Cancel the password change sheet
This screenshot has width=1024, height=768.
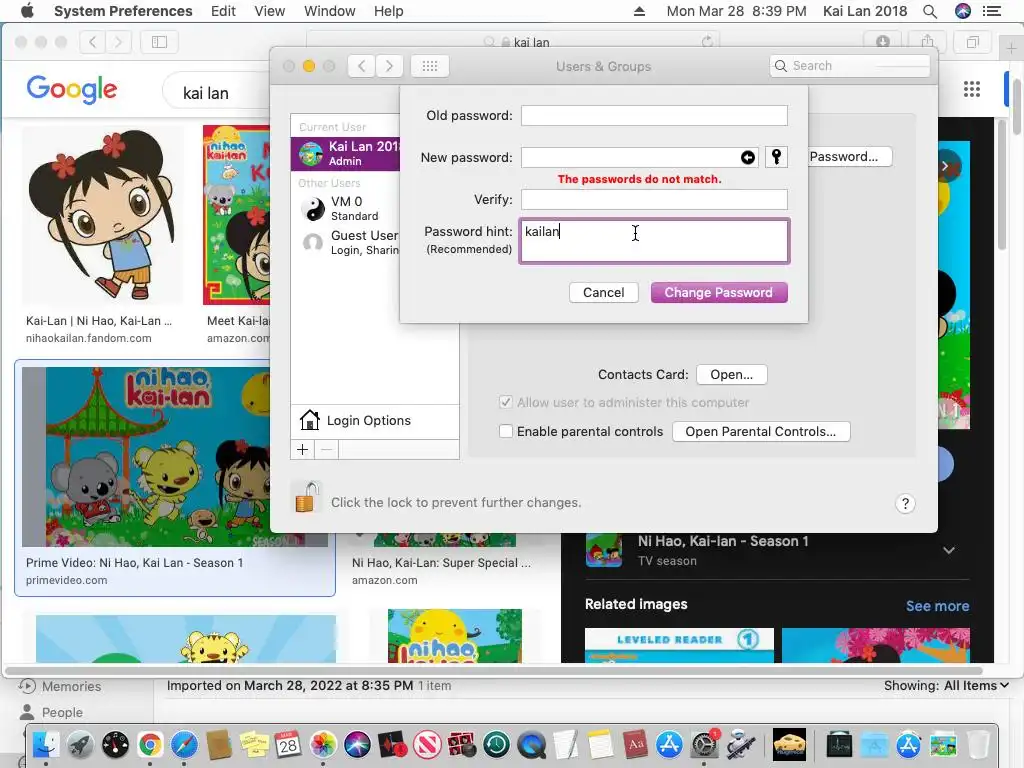(603, 293)
